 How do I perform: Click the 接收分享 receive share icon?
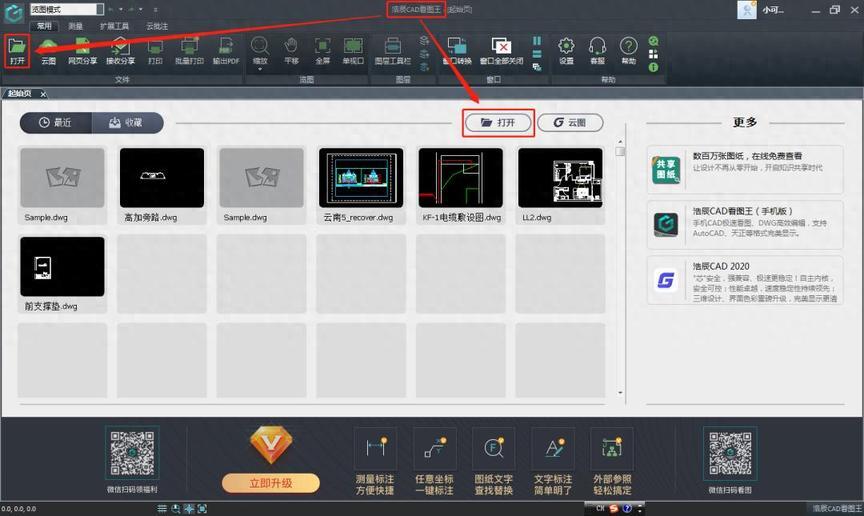coord(120,51)
